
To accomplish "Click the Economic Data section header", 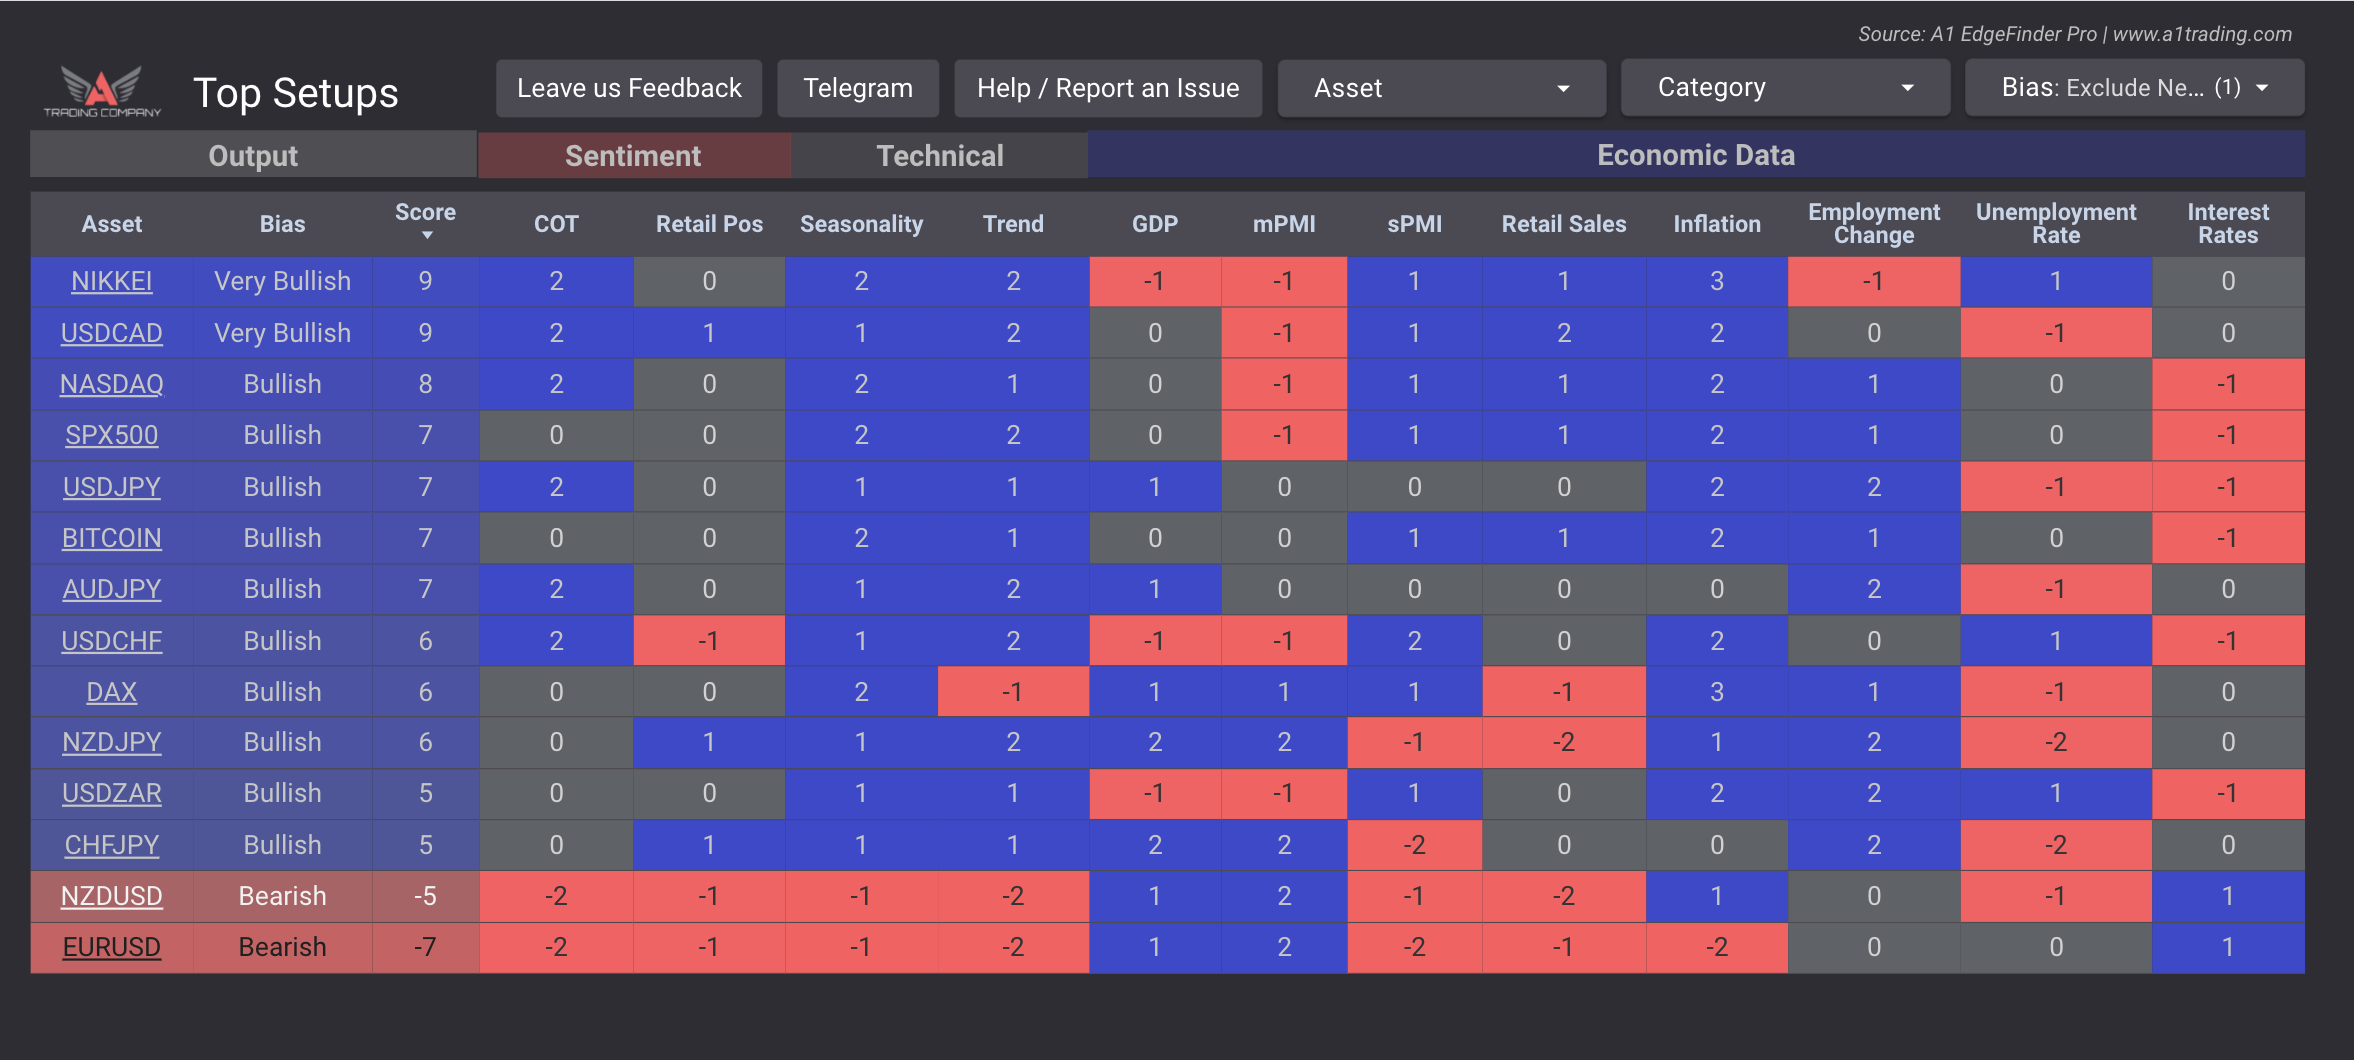I will click(1695, 155).
